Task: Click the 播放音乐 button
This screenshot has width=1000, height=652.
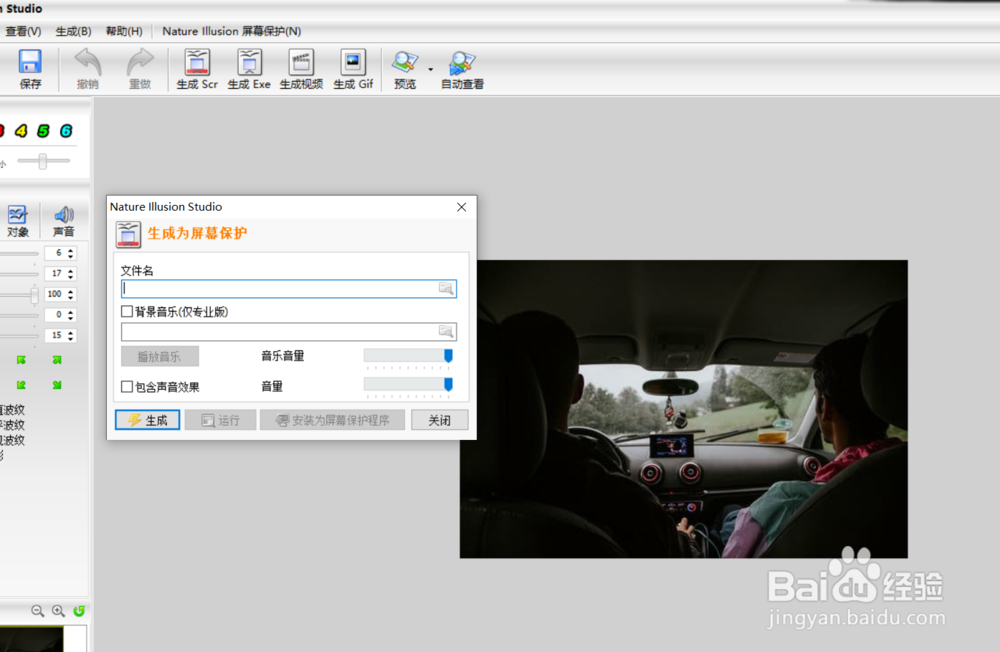Action: pyautogui.click(x=159, y=356)
